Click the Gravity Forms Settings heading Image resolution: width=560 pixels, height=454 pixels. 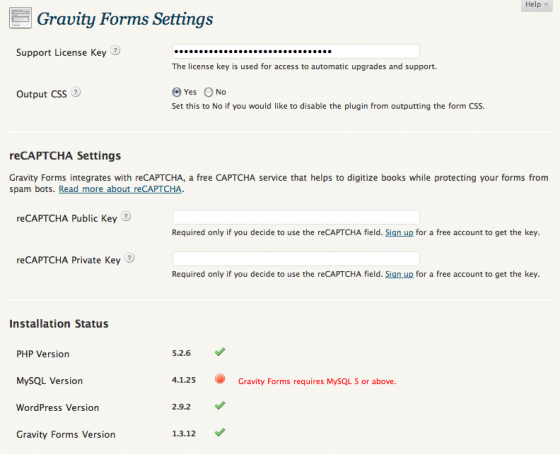pos(125,19)
